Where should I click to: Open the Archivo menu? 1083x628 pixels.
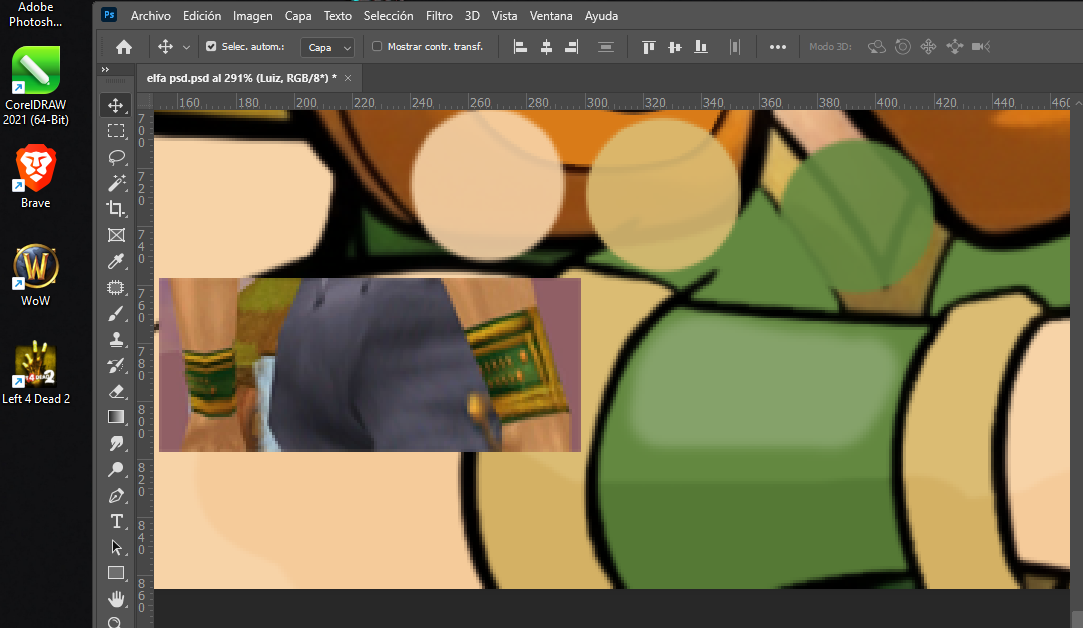click(151, 15)
